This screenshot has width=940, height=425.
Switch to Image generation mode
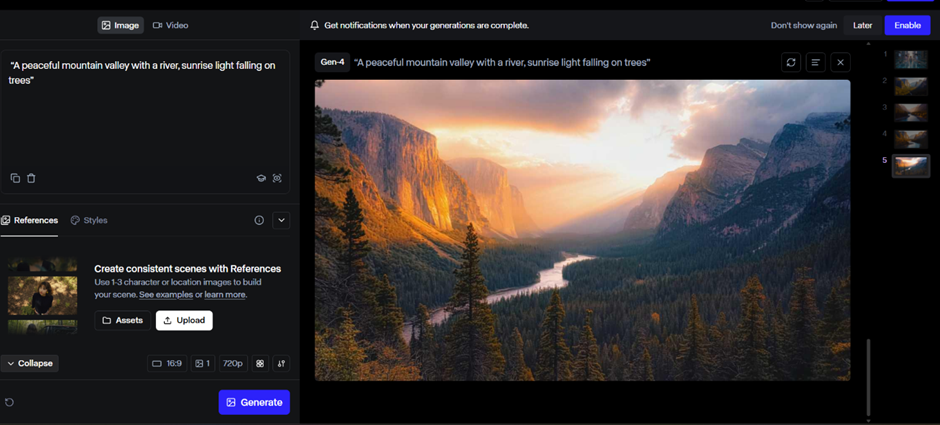coord(120,25)
